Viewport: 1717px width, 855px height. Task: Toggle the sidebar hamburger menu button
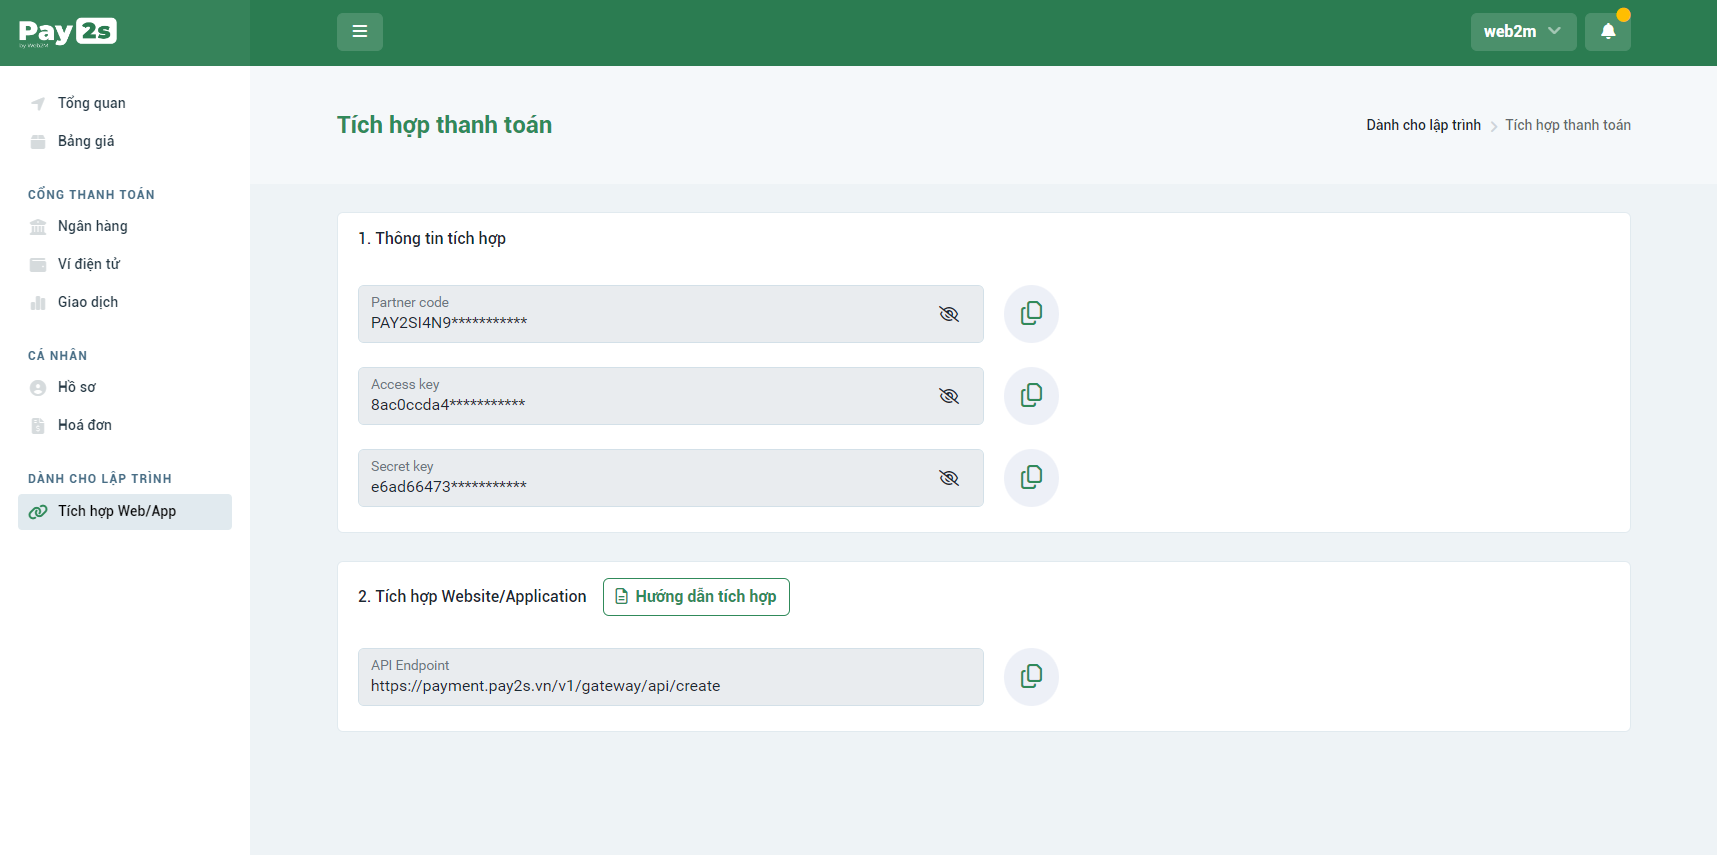tap(360, 32)
